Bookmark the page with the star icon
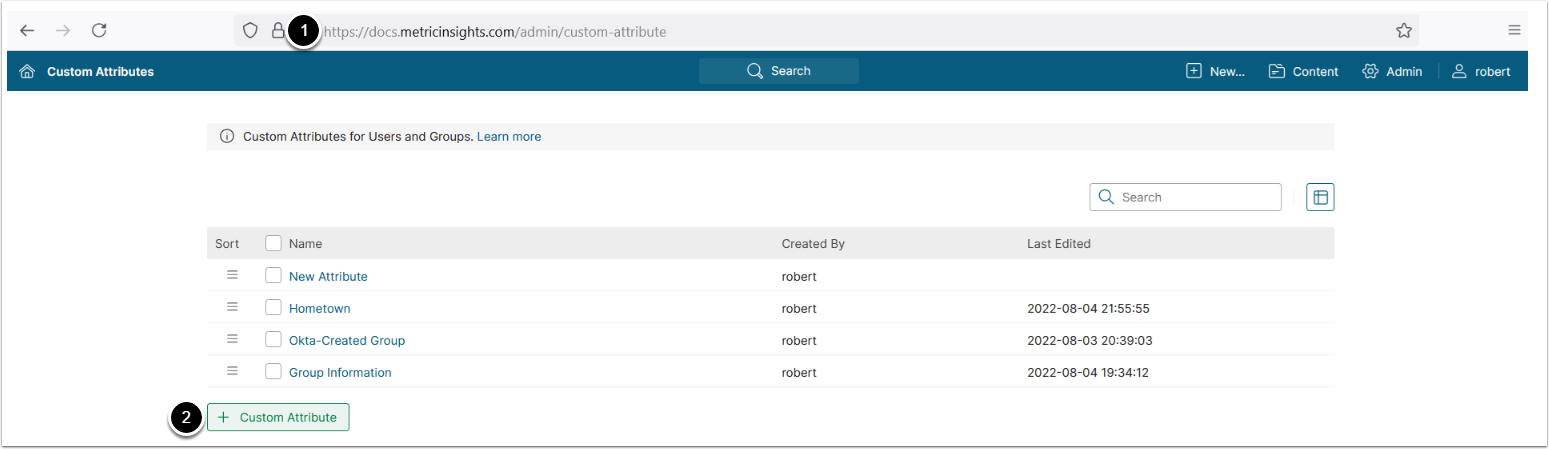Image resolution: width=1549 pixels, height=449 pixels. (x=1404, y=31)
